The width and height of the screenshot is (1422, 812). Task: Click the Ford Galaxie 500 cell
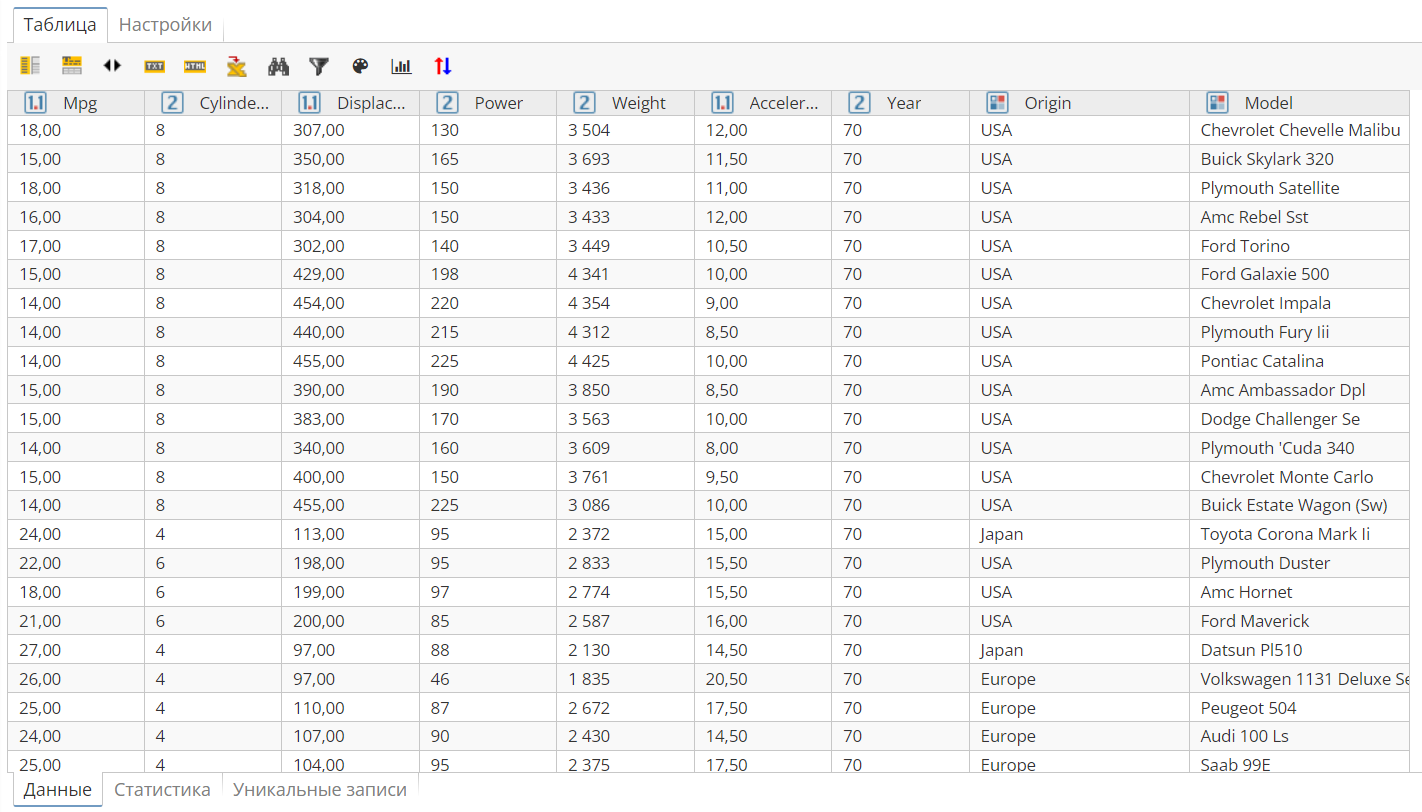coord(1300,274)
